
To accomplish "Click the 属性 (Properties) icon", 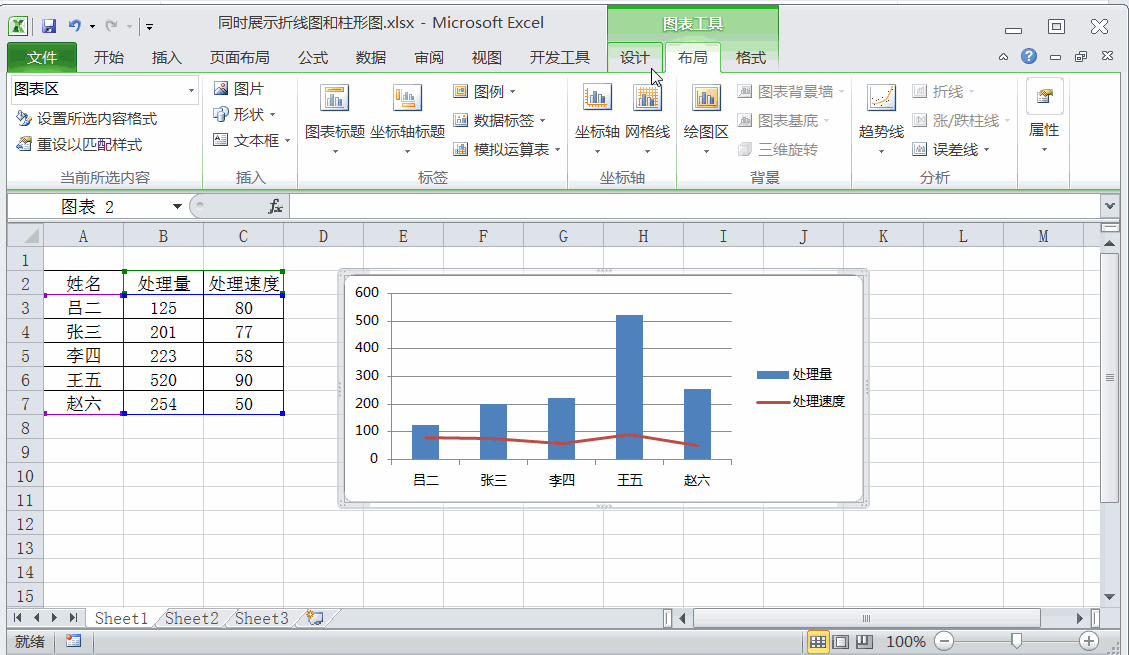I will click(x=1044, y=98).
